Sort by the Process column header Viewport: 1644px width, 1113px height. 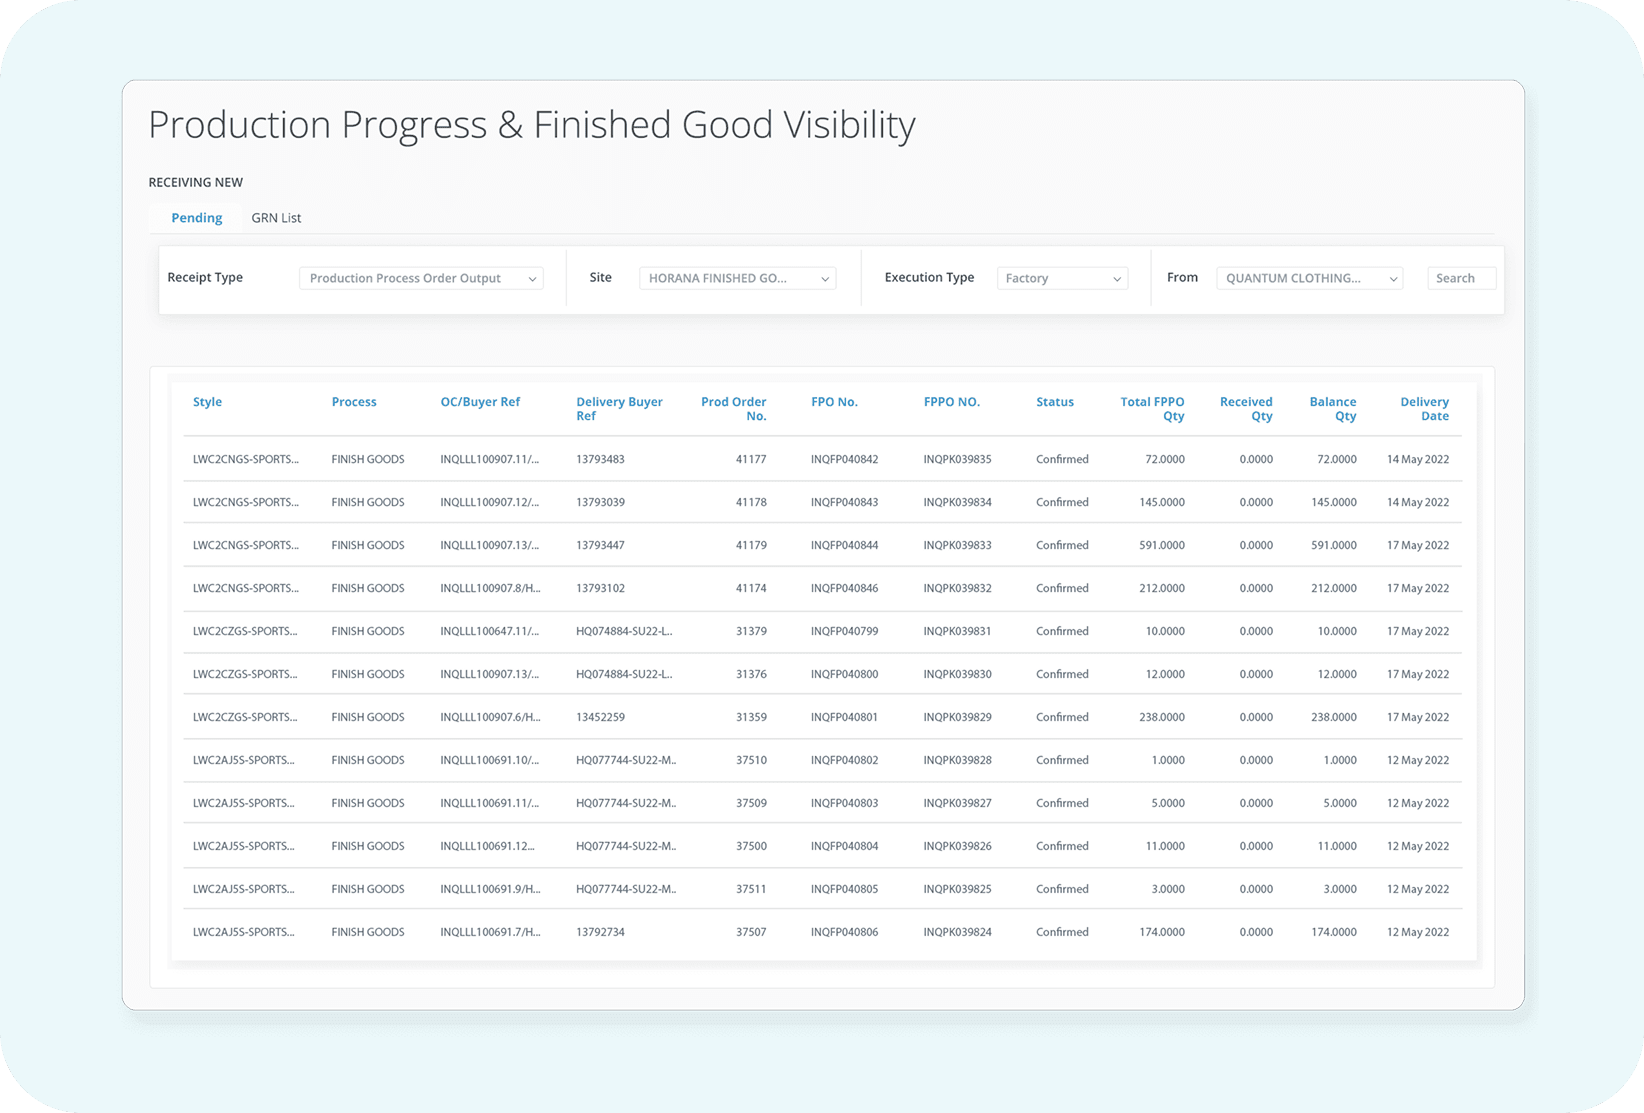coord(354,402)
